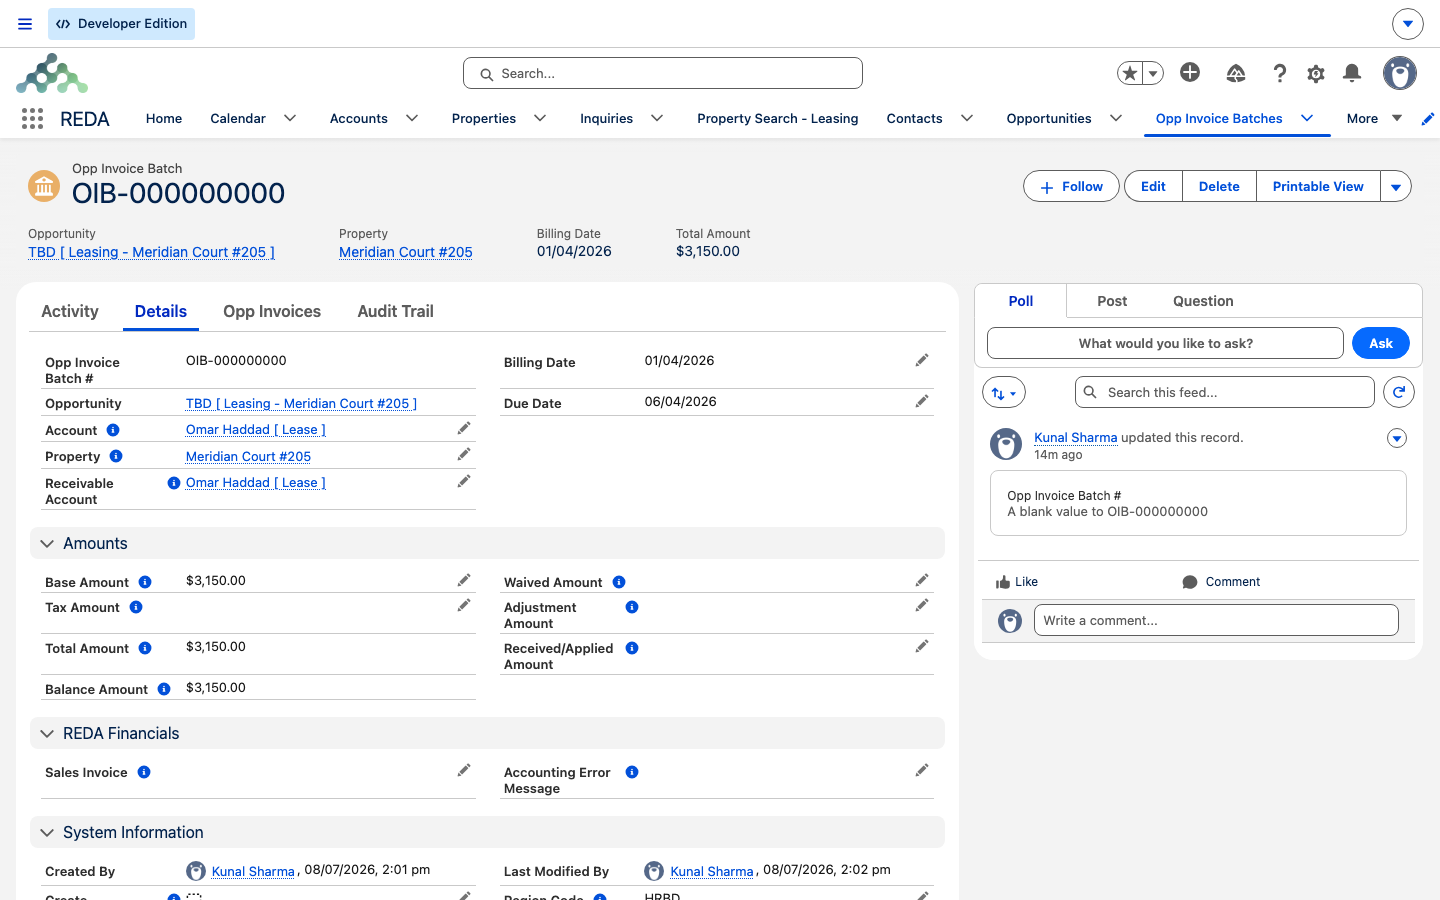This screenshot has height=900, width=1440.
Task: Like the feed post
Action: [1017, 582]
